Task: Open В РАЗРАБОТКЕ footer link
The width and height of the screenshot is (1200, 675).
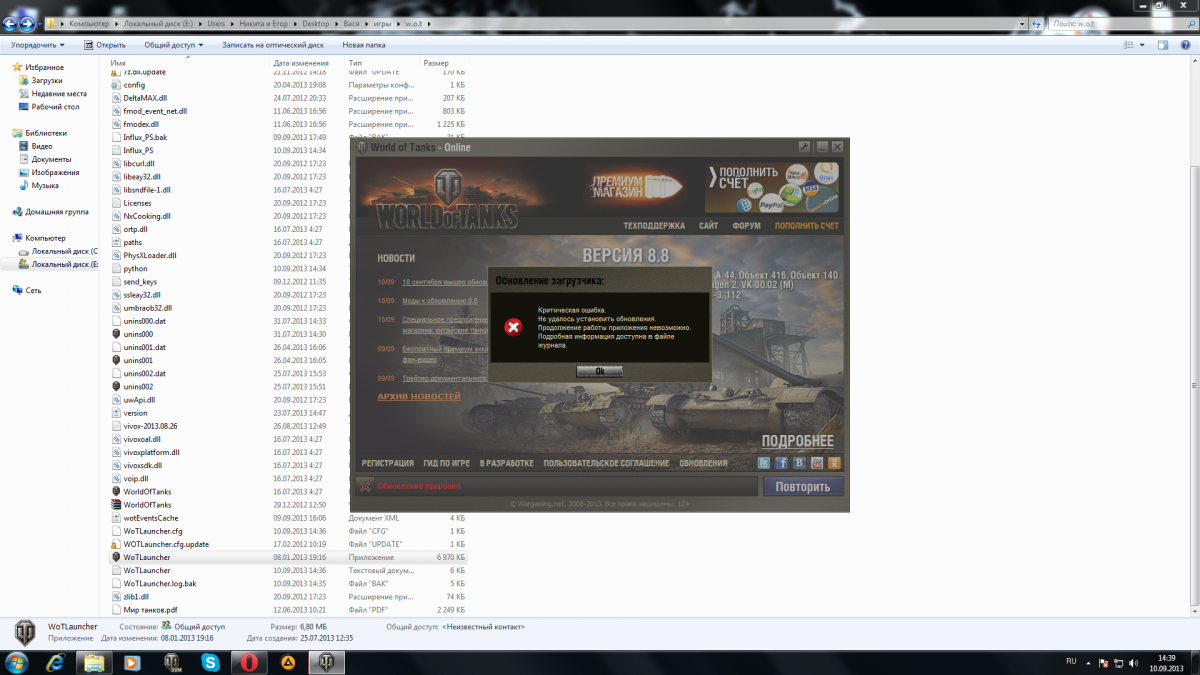Action: pos(507,464)
